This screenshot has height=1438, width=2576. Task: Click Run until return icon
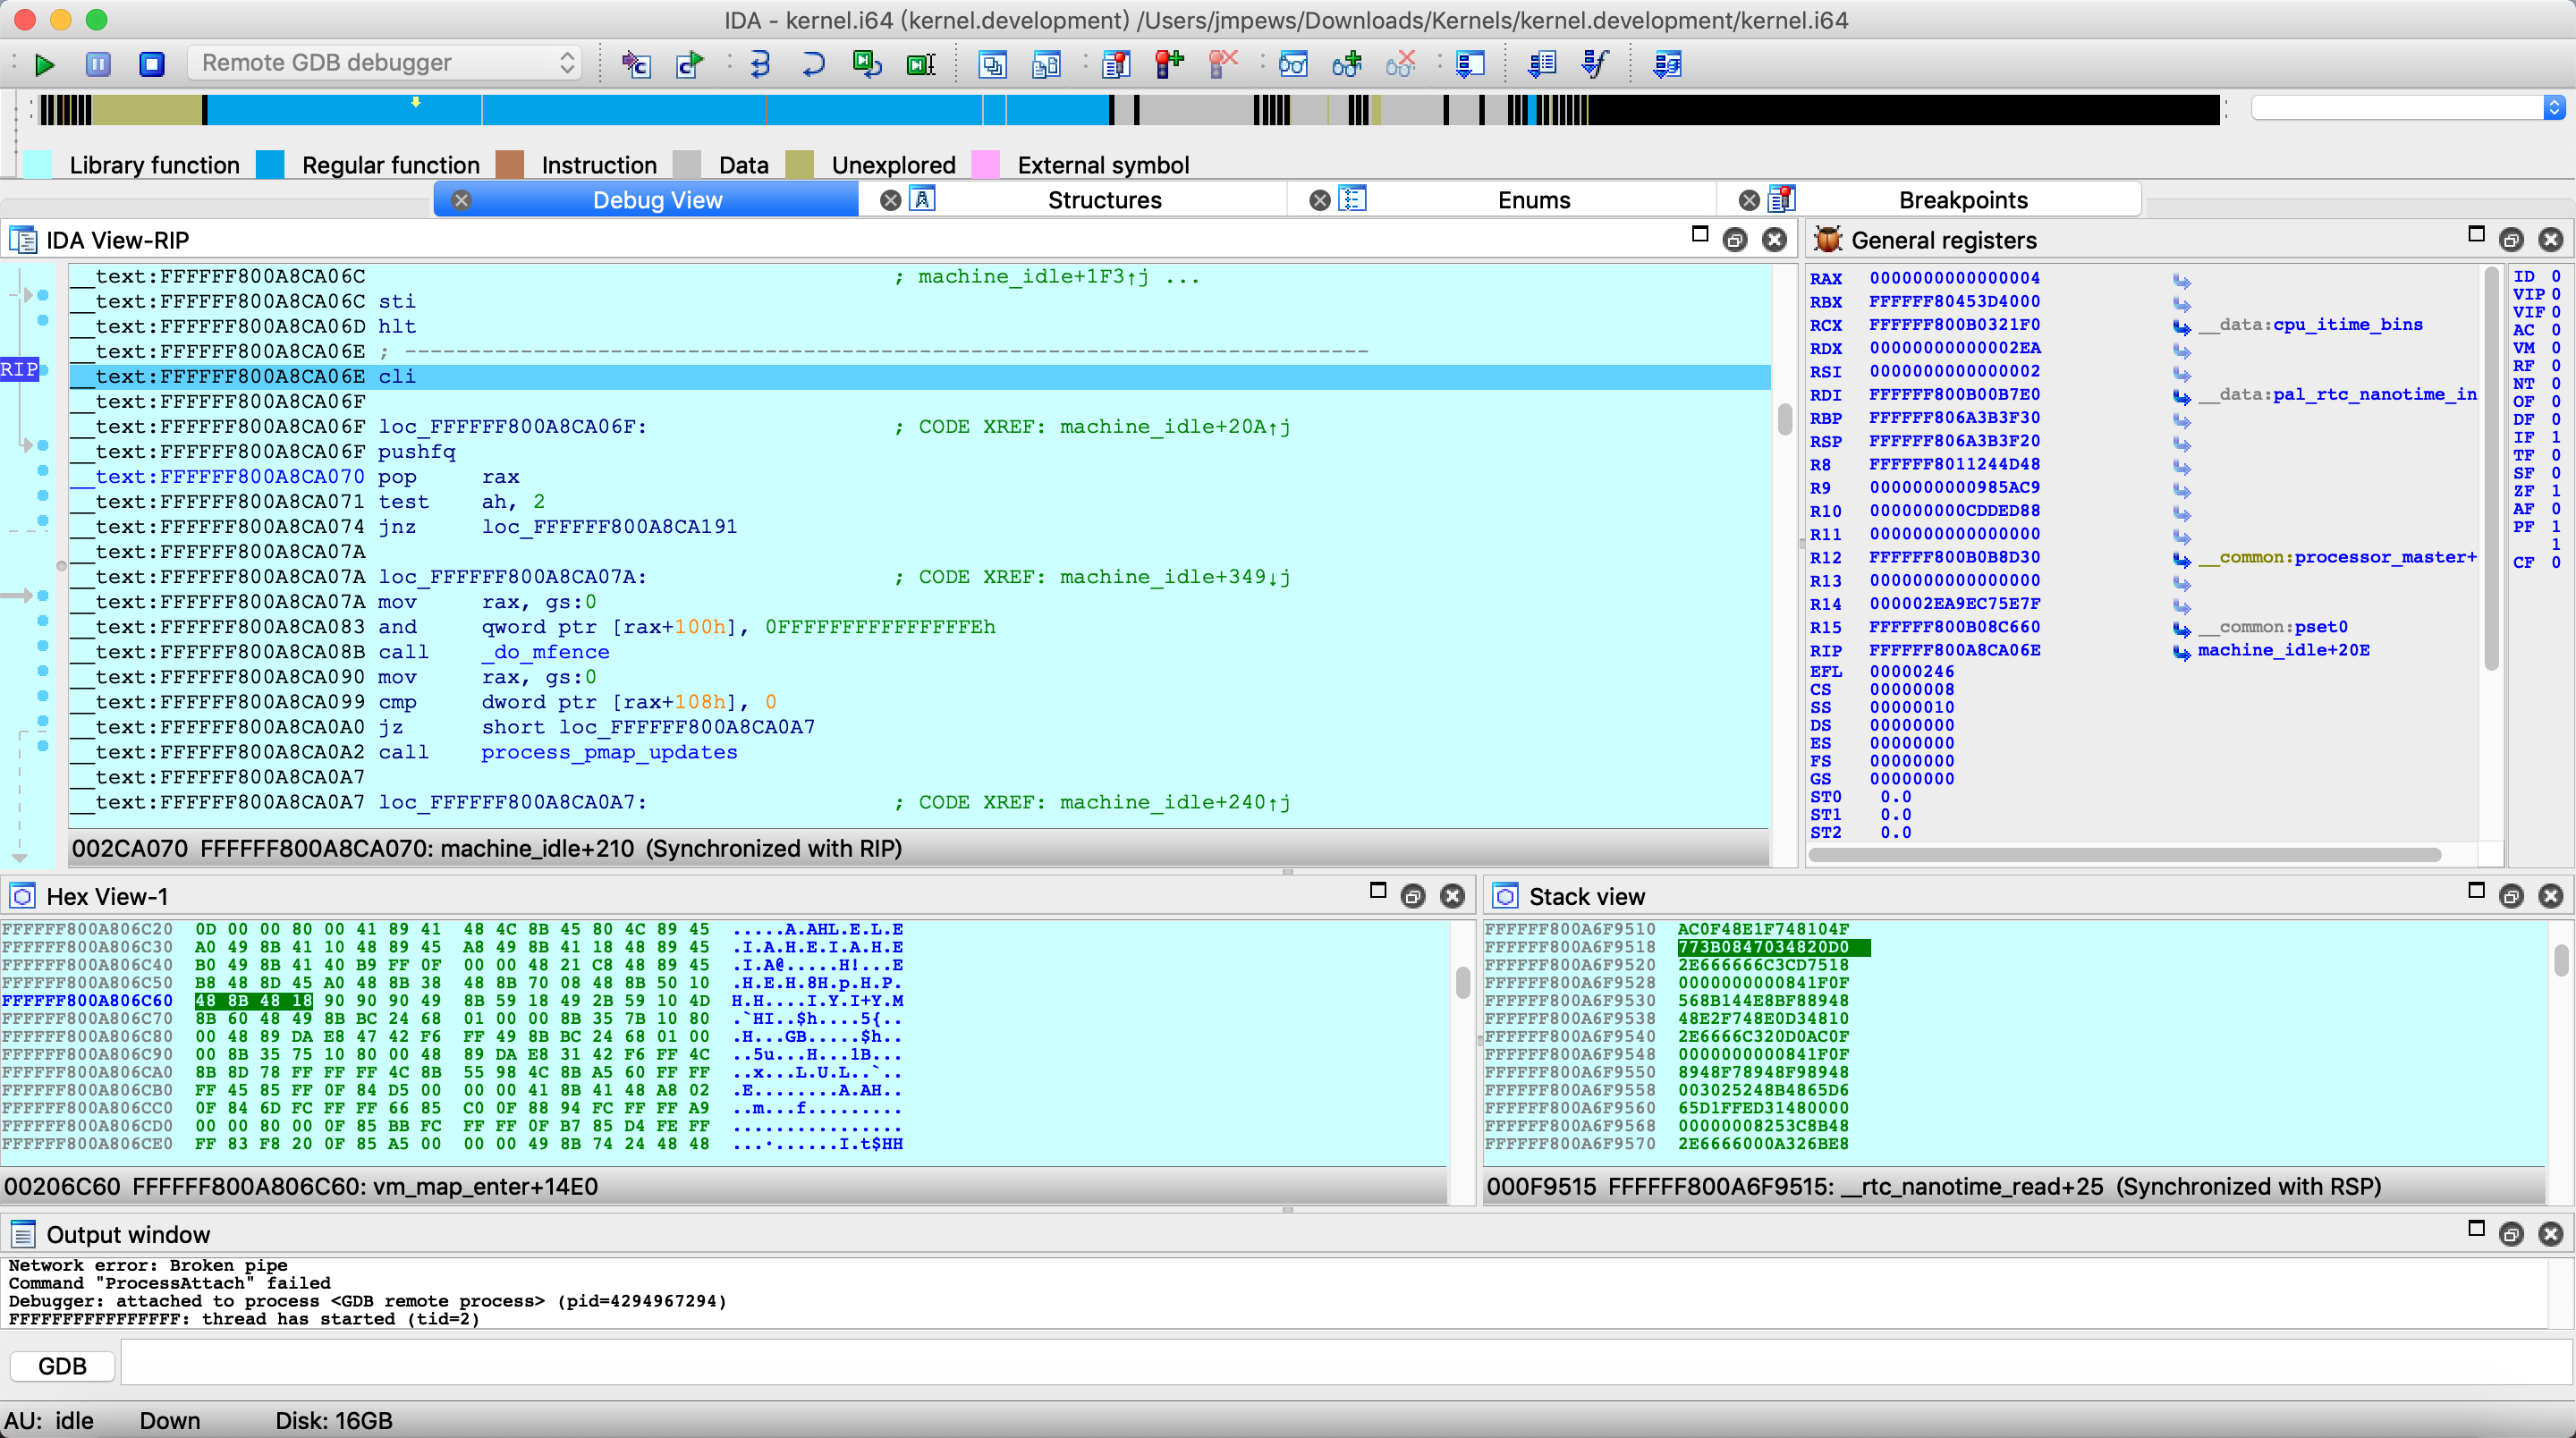[866, 64]
